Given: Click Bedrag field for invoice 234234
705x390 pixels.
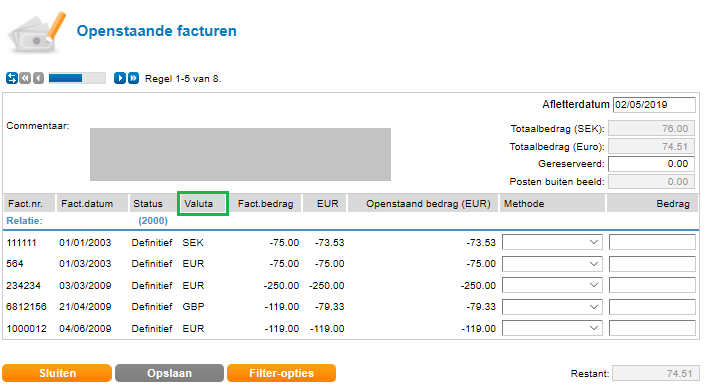Looking at the screenshot, I should tap(652, 285).
